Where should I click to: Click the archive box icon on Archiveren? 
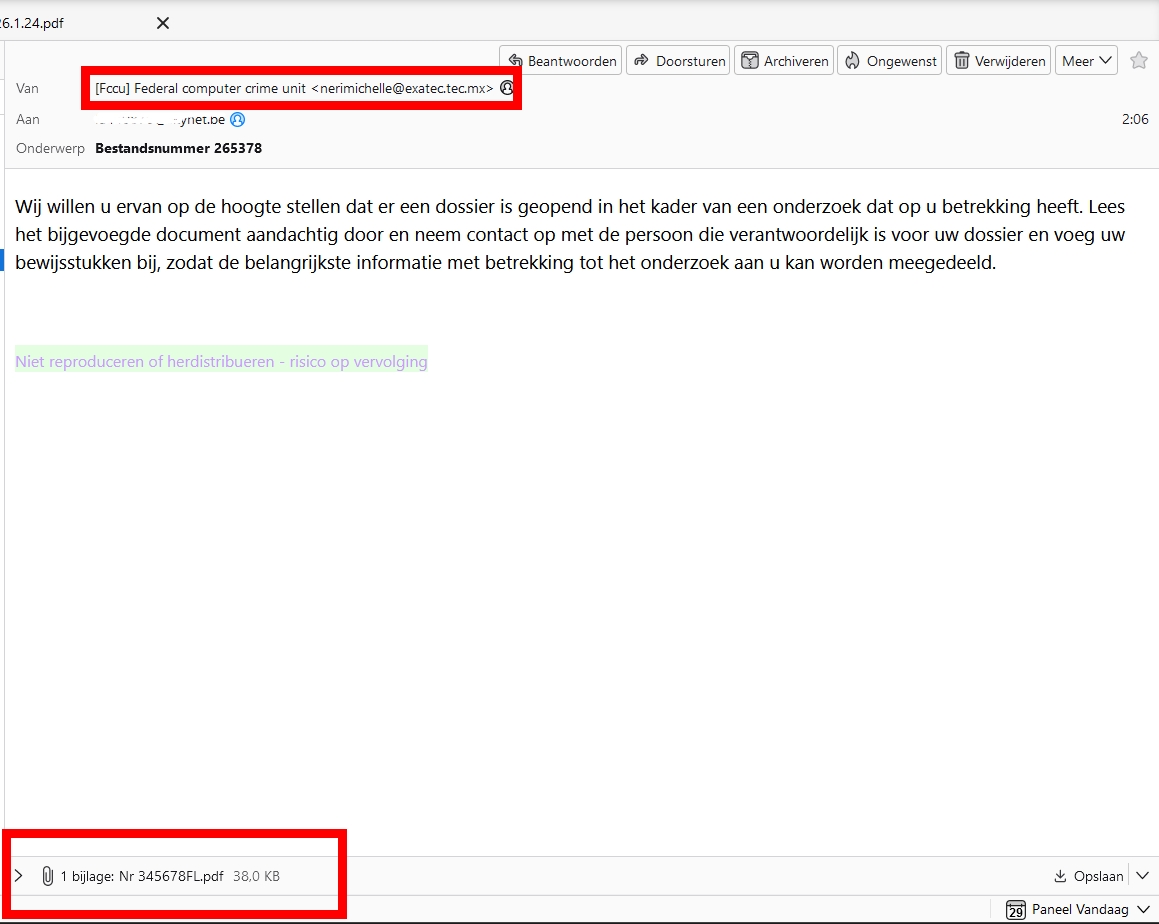(x=750, y=61)
